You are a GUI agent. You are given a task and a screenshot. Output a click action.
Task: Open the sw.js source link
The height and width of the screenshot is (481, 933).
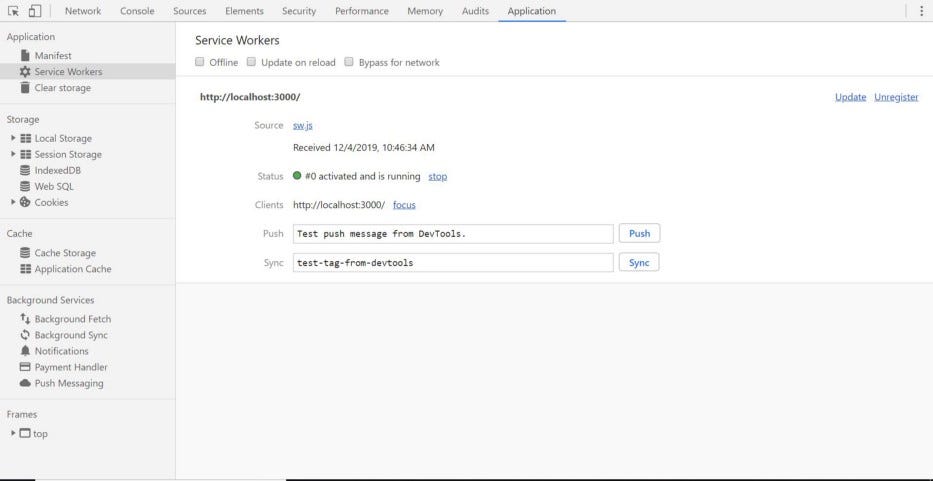[x=303, y=126]
